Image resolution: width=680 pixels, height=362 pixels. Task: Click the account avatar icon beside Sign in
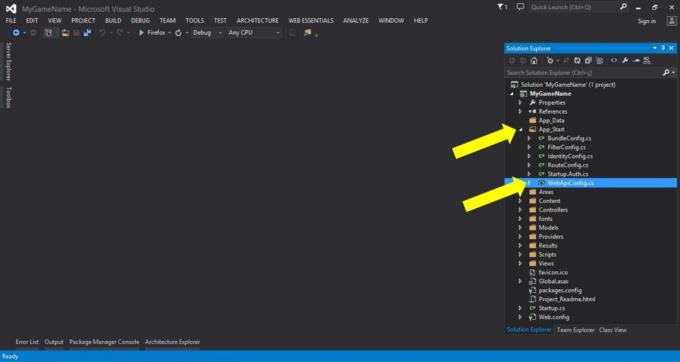(x=671, y=21)
